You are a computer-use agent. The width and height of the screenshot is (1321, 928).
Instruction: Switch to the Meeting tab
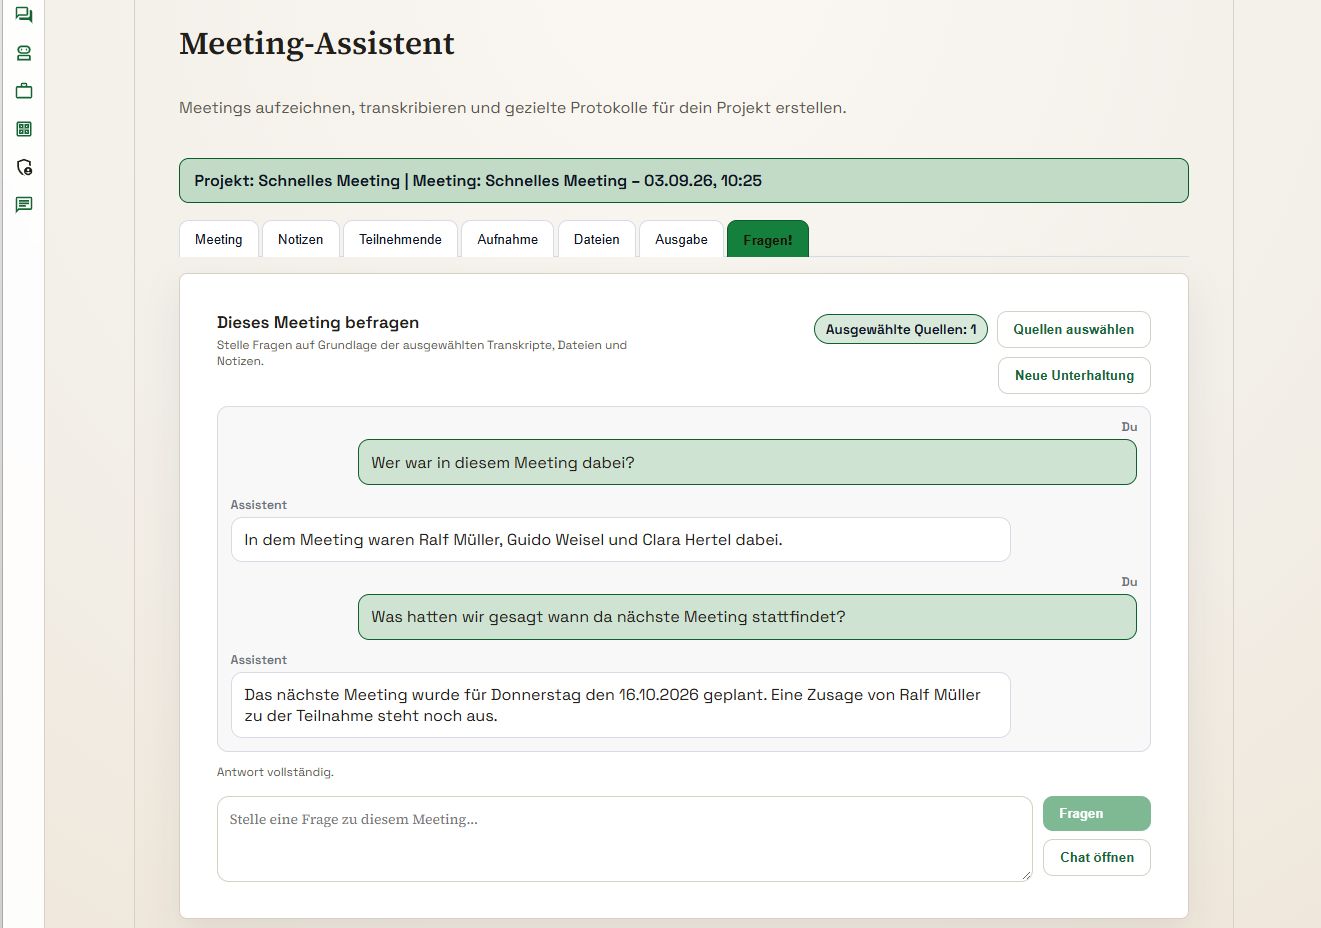point(219,239)
